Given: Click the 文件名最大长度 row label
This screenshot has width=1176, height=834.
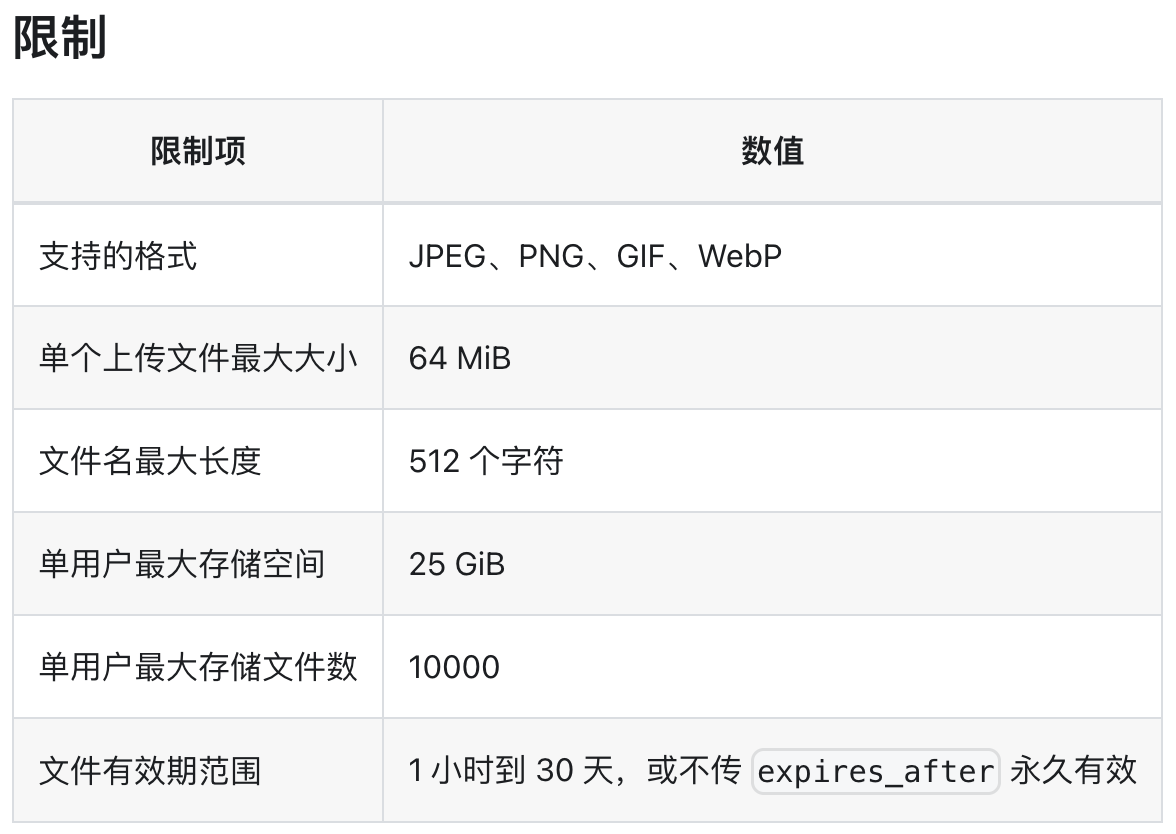Looking at the screenshot, I should tap(150, 460).
